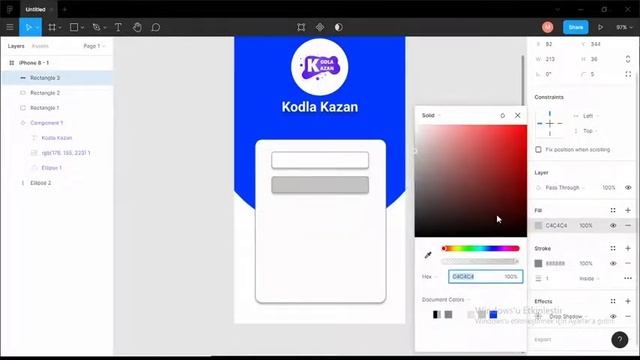Click the opacity slider bar
The width and height of the screenshot is (640, 360).
[x=480, y=261]
